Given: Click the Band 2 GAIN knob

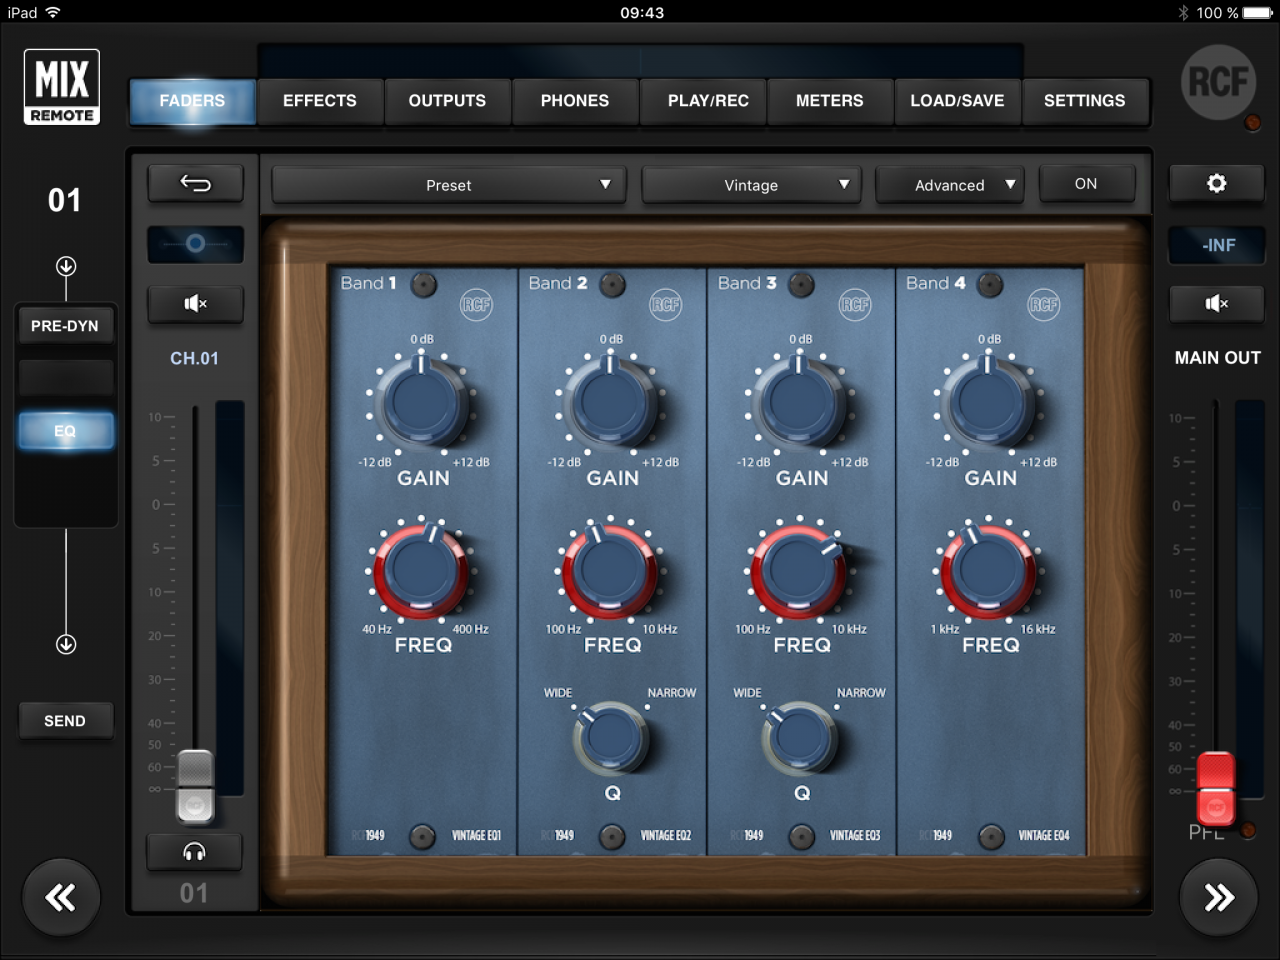Looking at the screenshot, I should [611, 402].
